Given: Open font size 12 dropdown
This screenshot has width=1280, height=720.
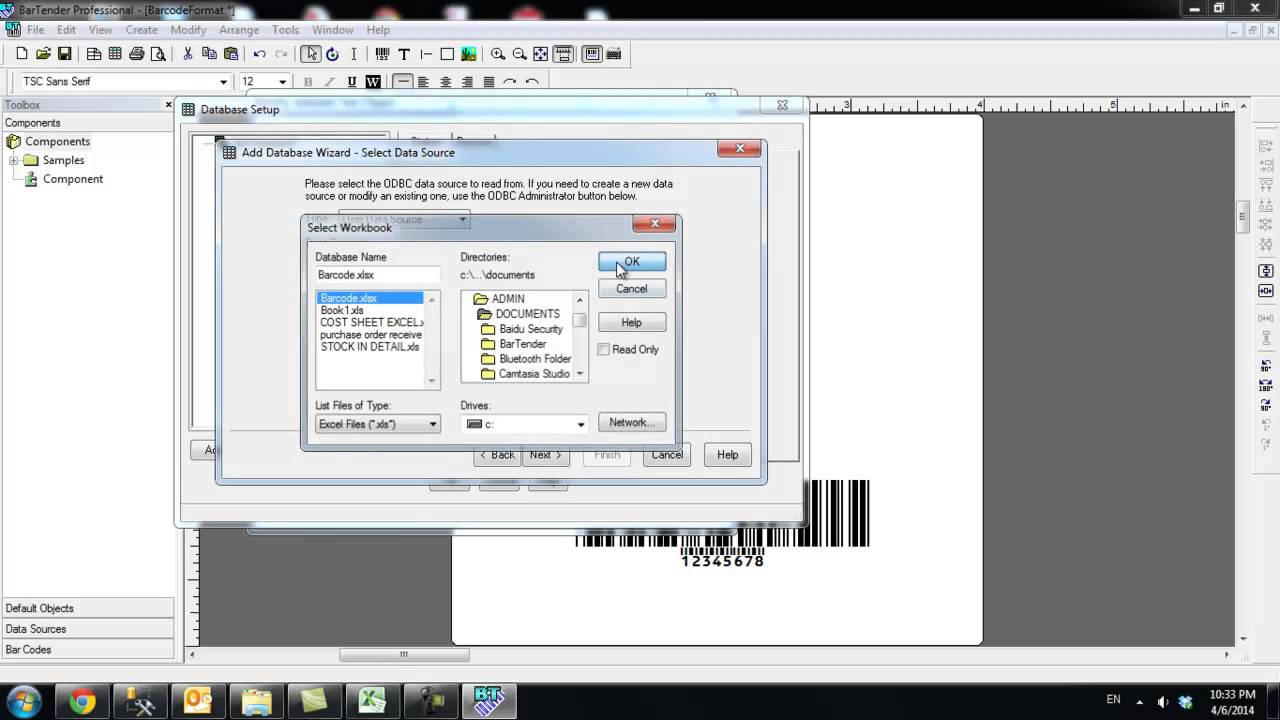Looking at the screenshot, I should coord(282,82).
